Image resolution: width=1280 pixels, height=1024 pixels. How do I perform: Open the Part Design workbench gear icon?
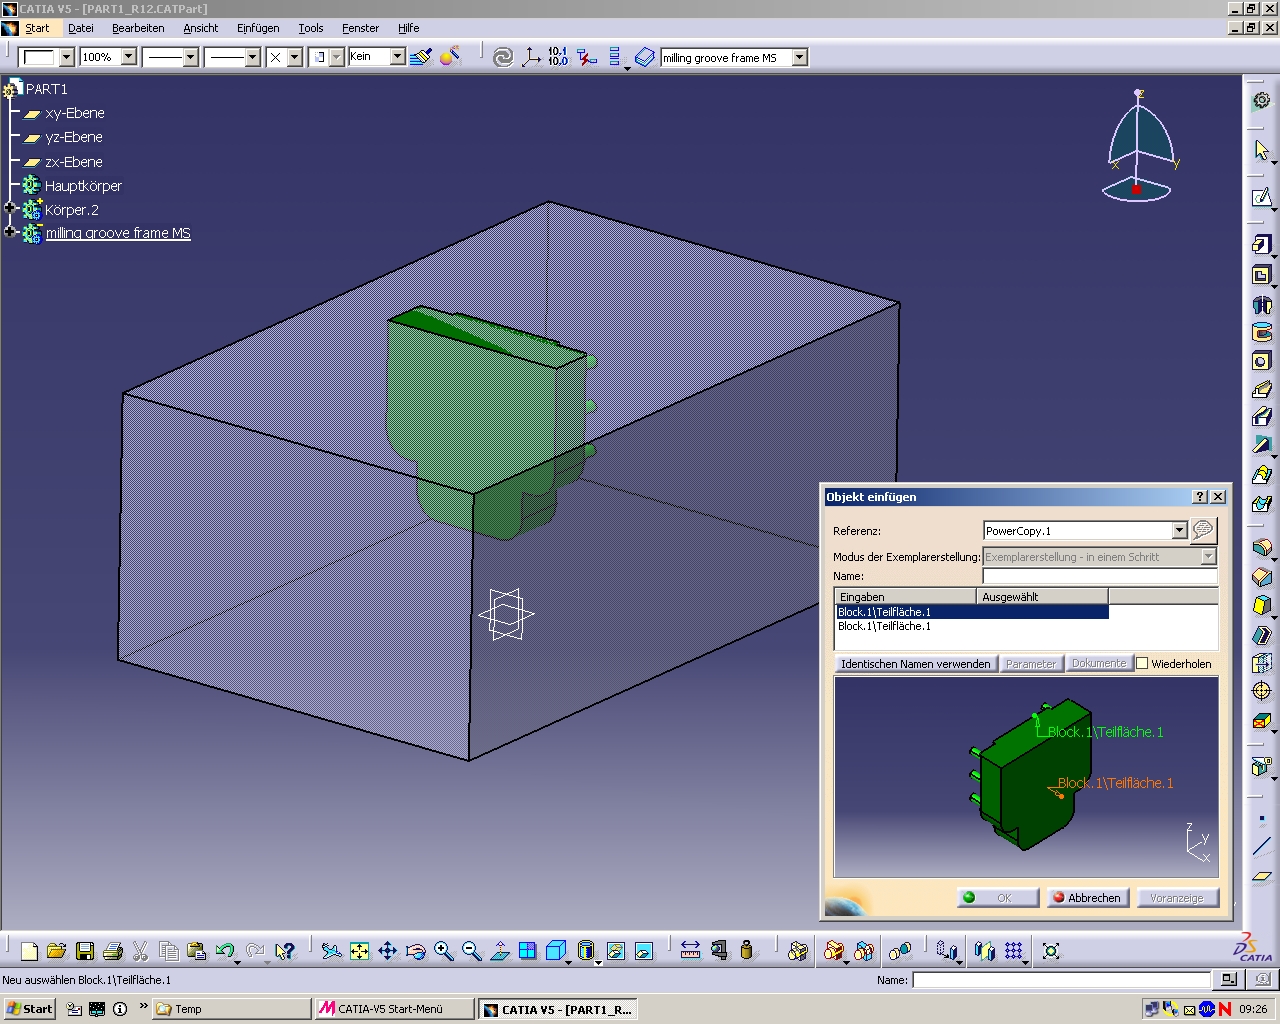click(1262, 101)
